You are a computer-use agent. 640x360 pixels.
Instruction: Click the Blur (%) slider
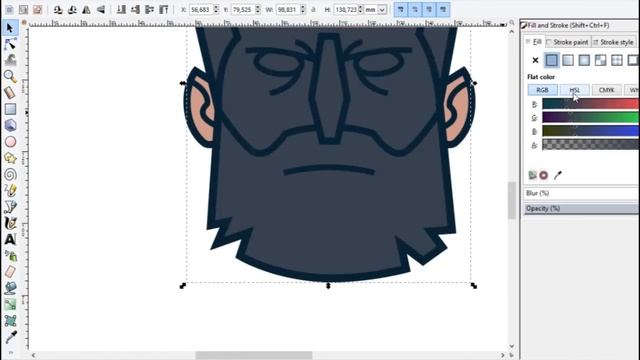point(581,193)
